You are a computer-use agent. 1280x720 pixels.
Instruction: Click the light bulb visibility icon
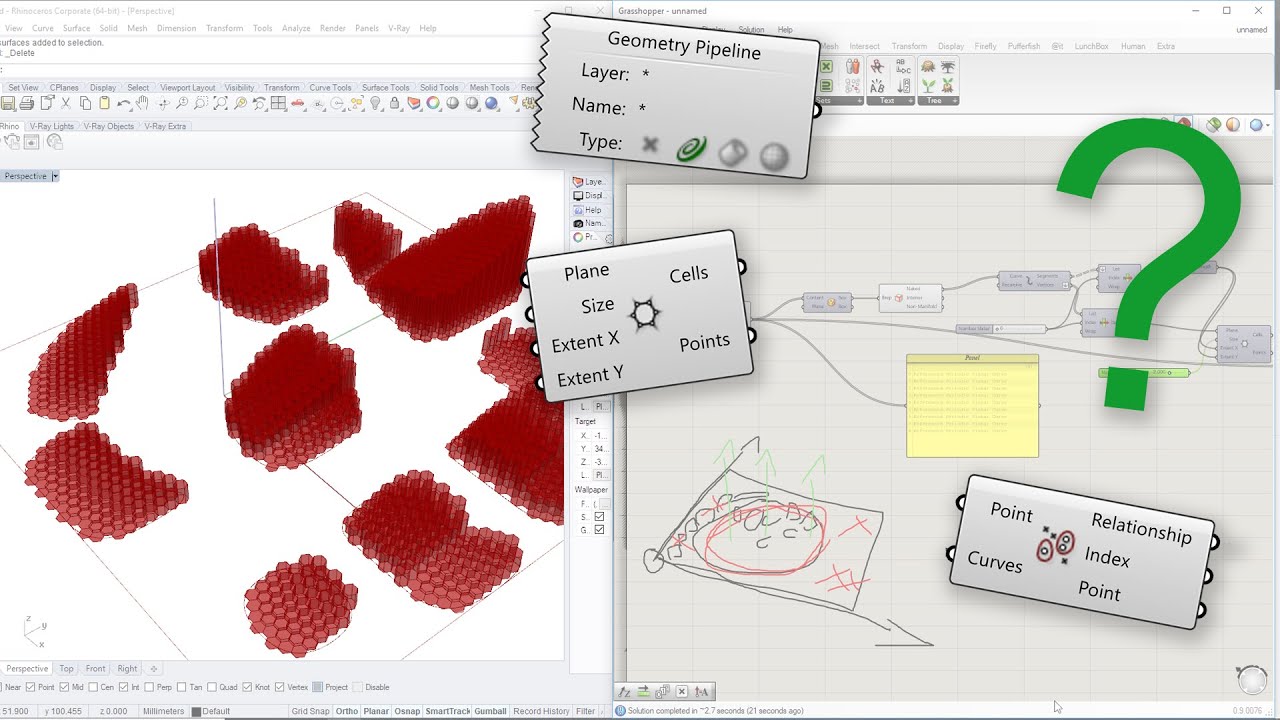point(375,102)
